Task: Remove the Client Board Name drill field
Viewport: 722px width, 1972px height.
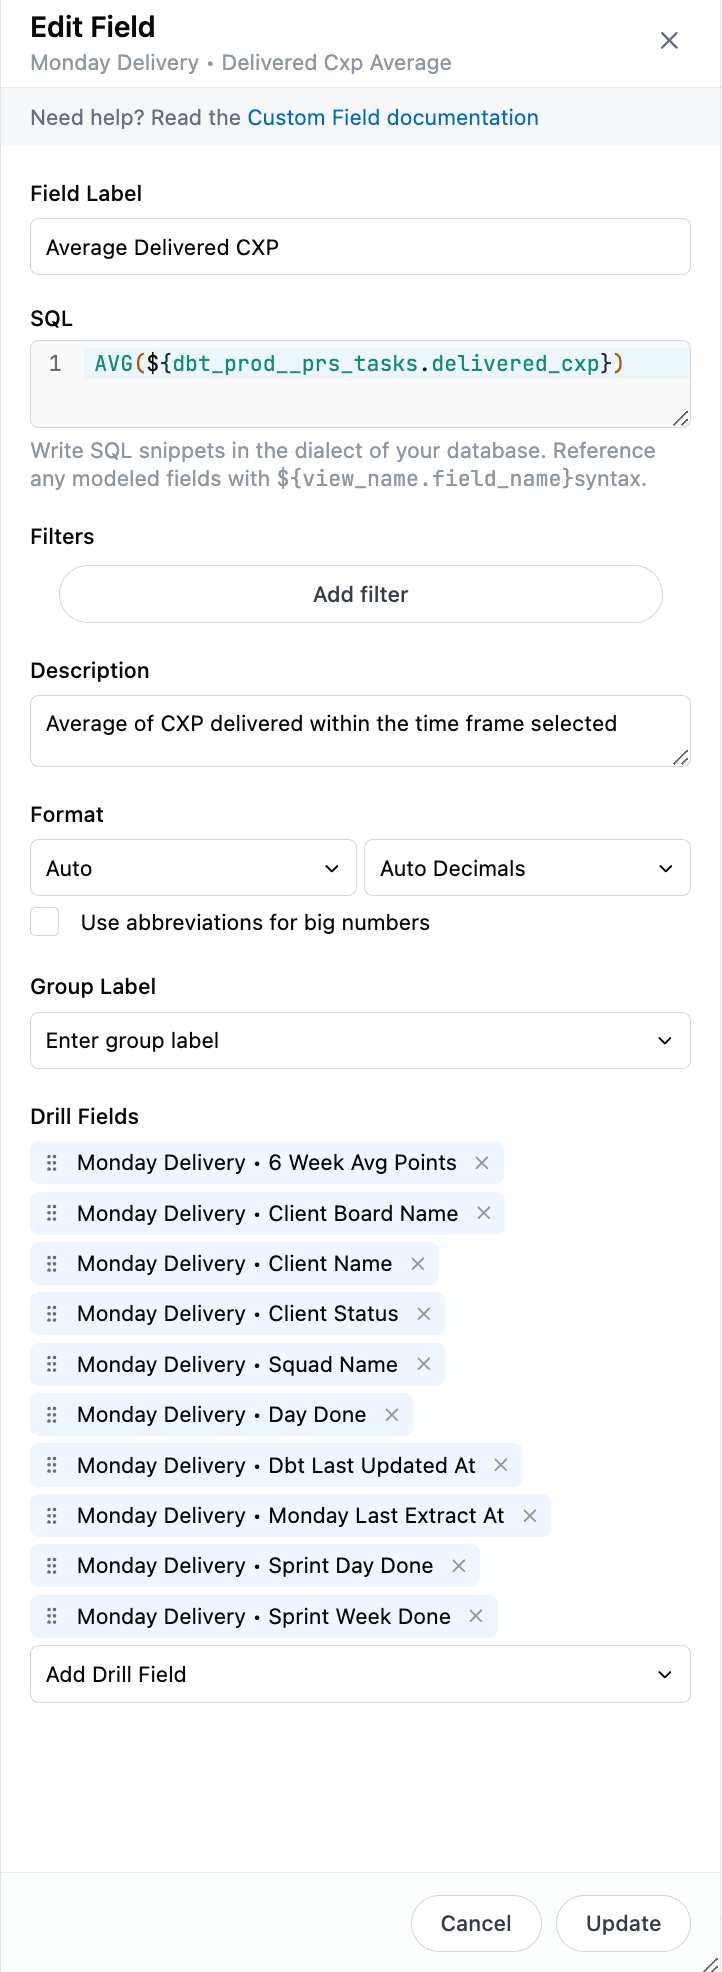Action: (484, 1213)
